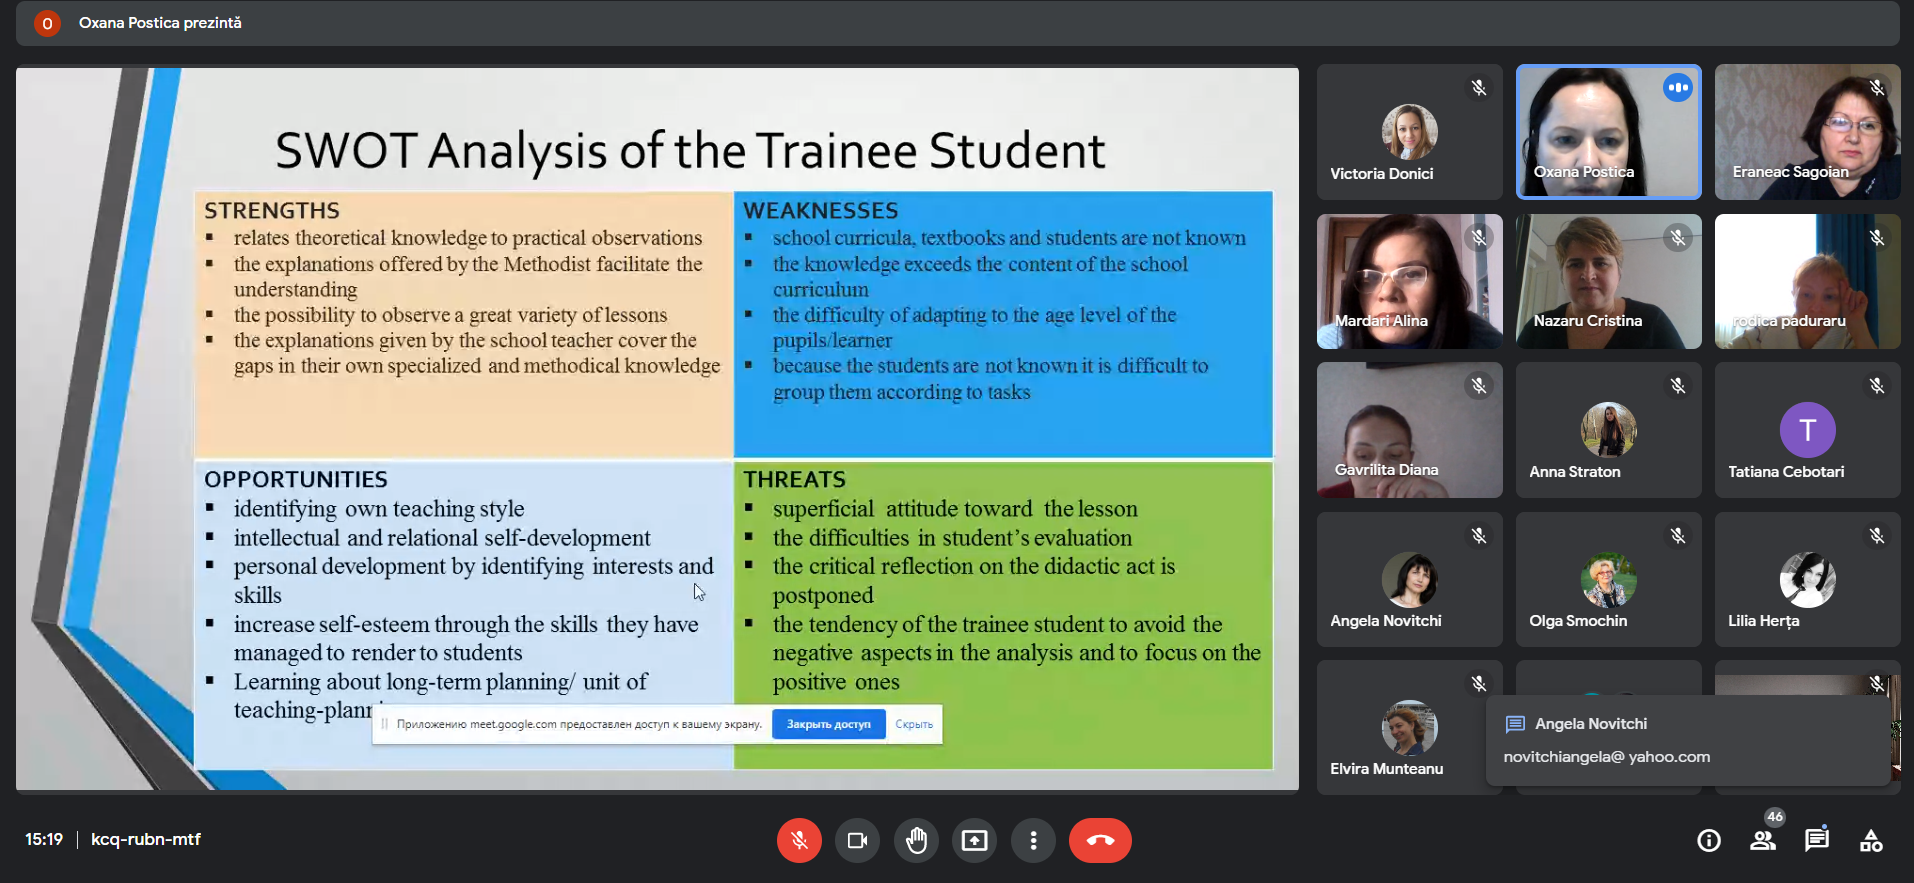Image resolution: width=1914 pixels, height=883 pixels.
Task: Click the present screen button
Action: 974,840
